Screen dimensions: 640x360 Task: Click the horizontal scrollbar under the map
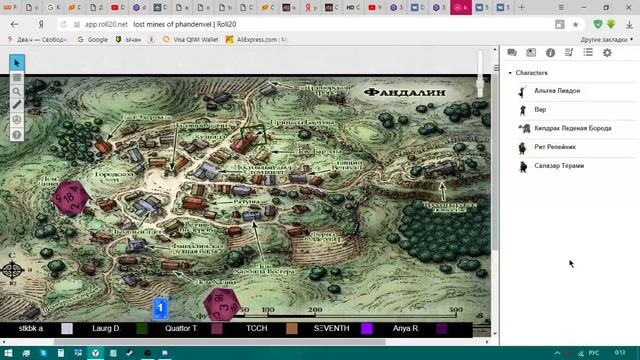pos(220,342)
